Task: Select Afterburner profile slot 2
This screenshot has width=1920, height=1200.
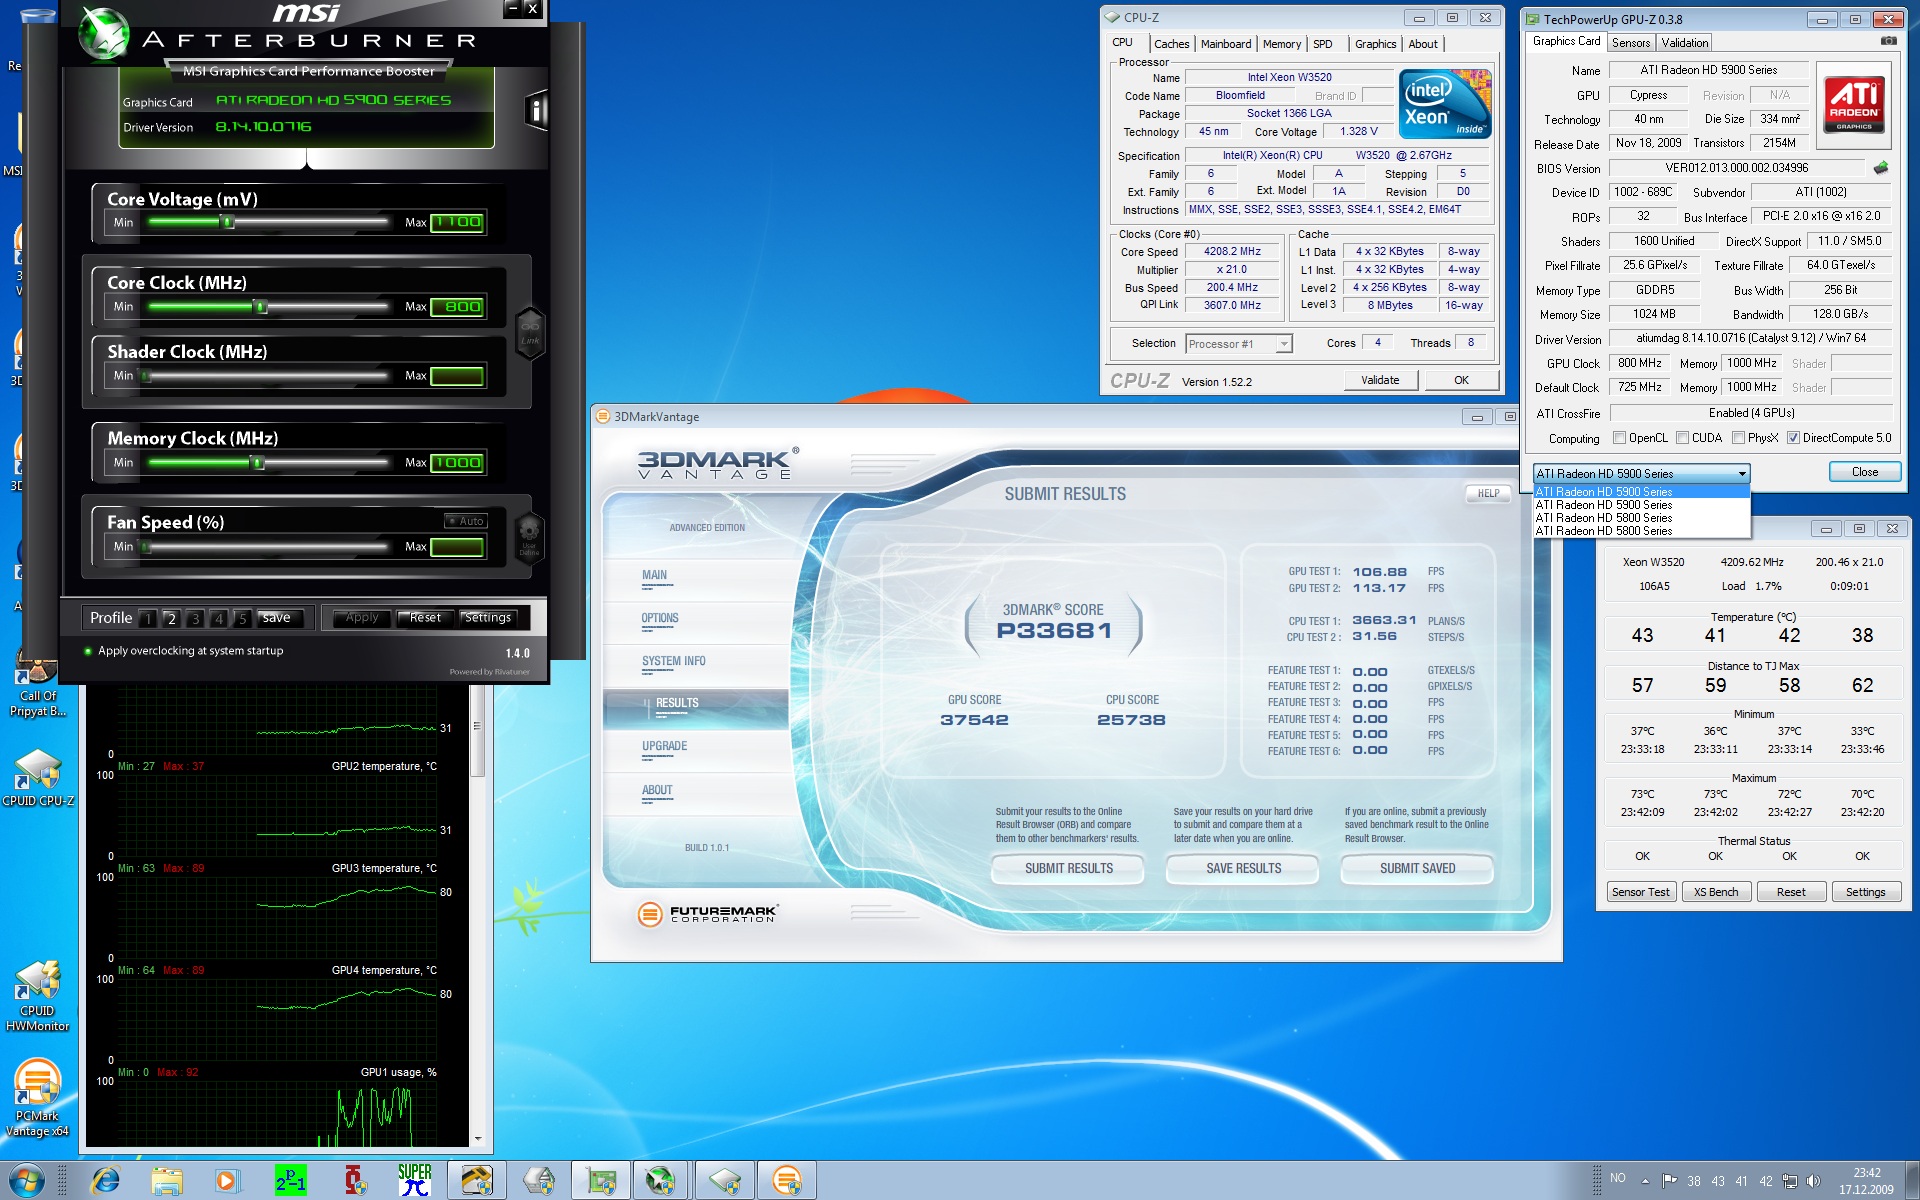Action: pyautogui.click(x=172, y=619)
